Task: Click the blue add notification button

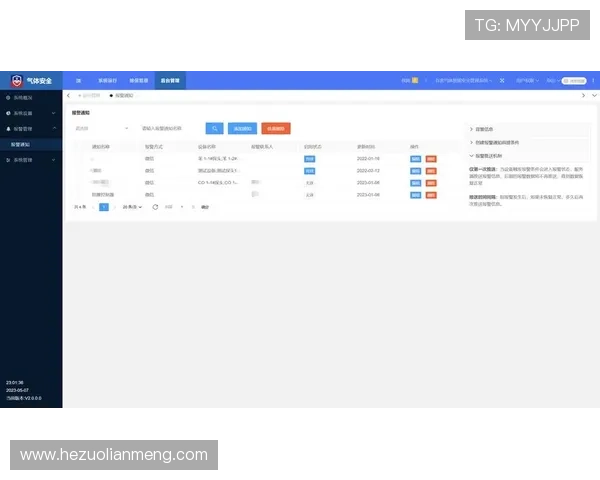Action: [242, 128]
